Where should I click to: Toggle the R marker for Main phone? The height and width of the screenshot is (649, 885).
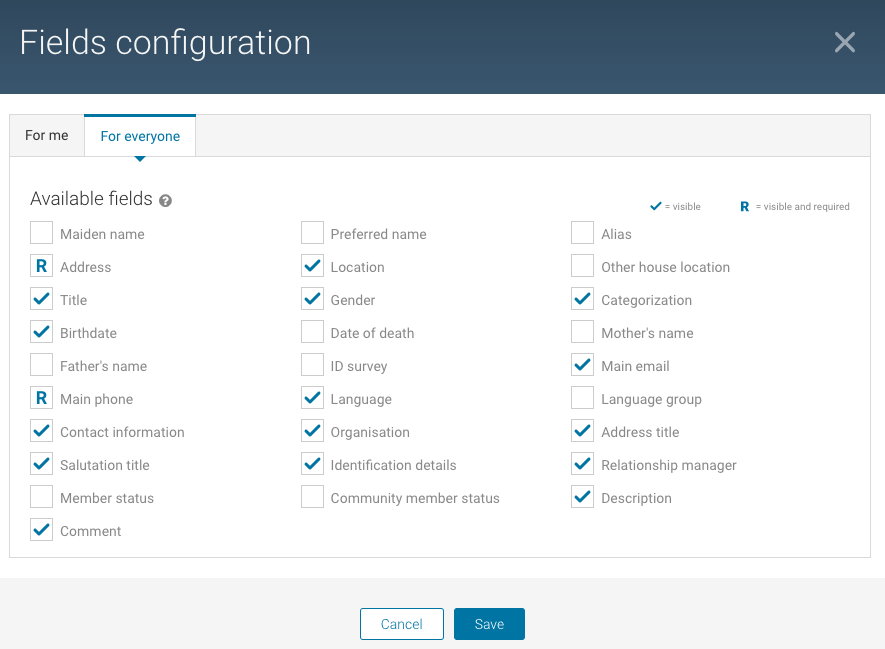[x=41, y=398]
